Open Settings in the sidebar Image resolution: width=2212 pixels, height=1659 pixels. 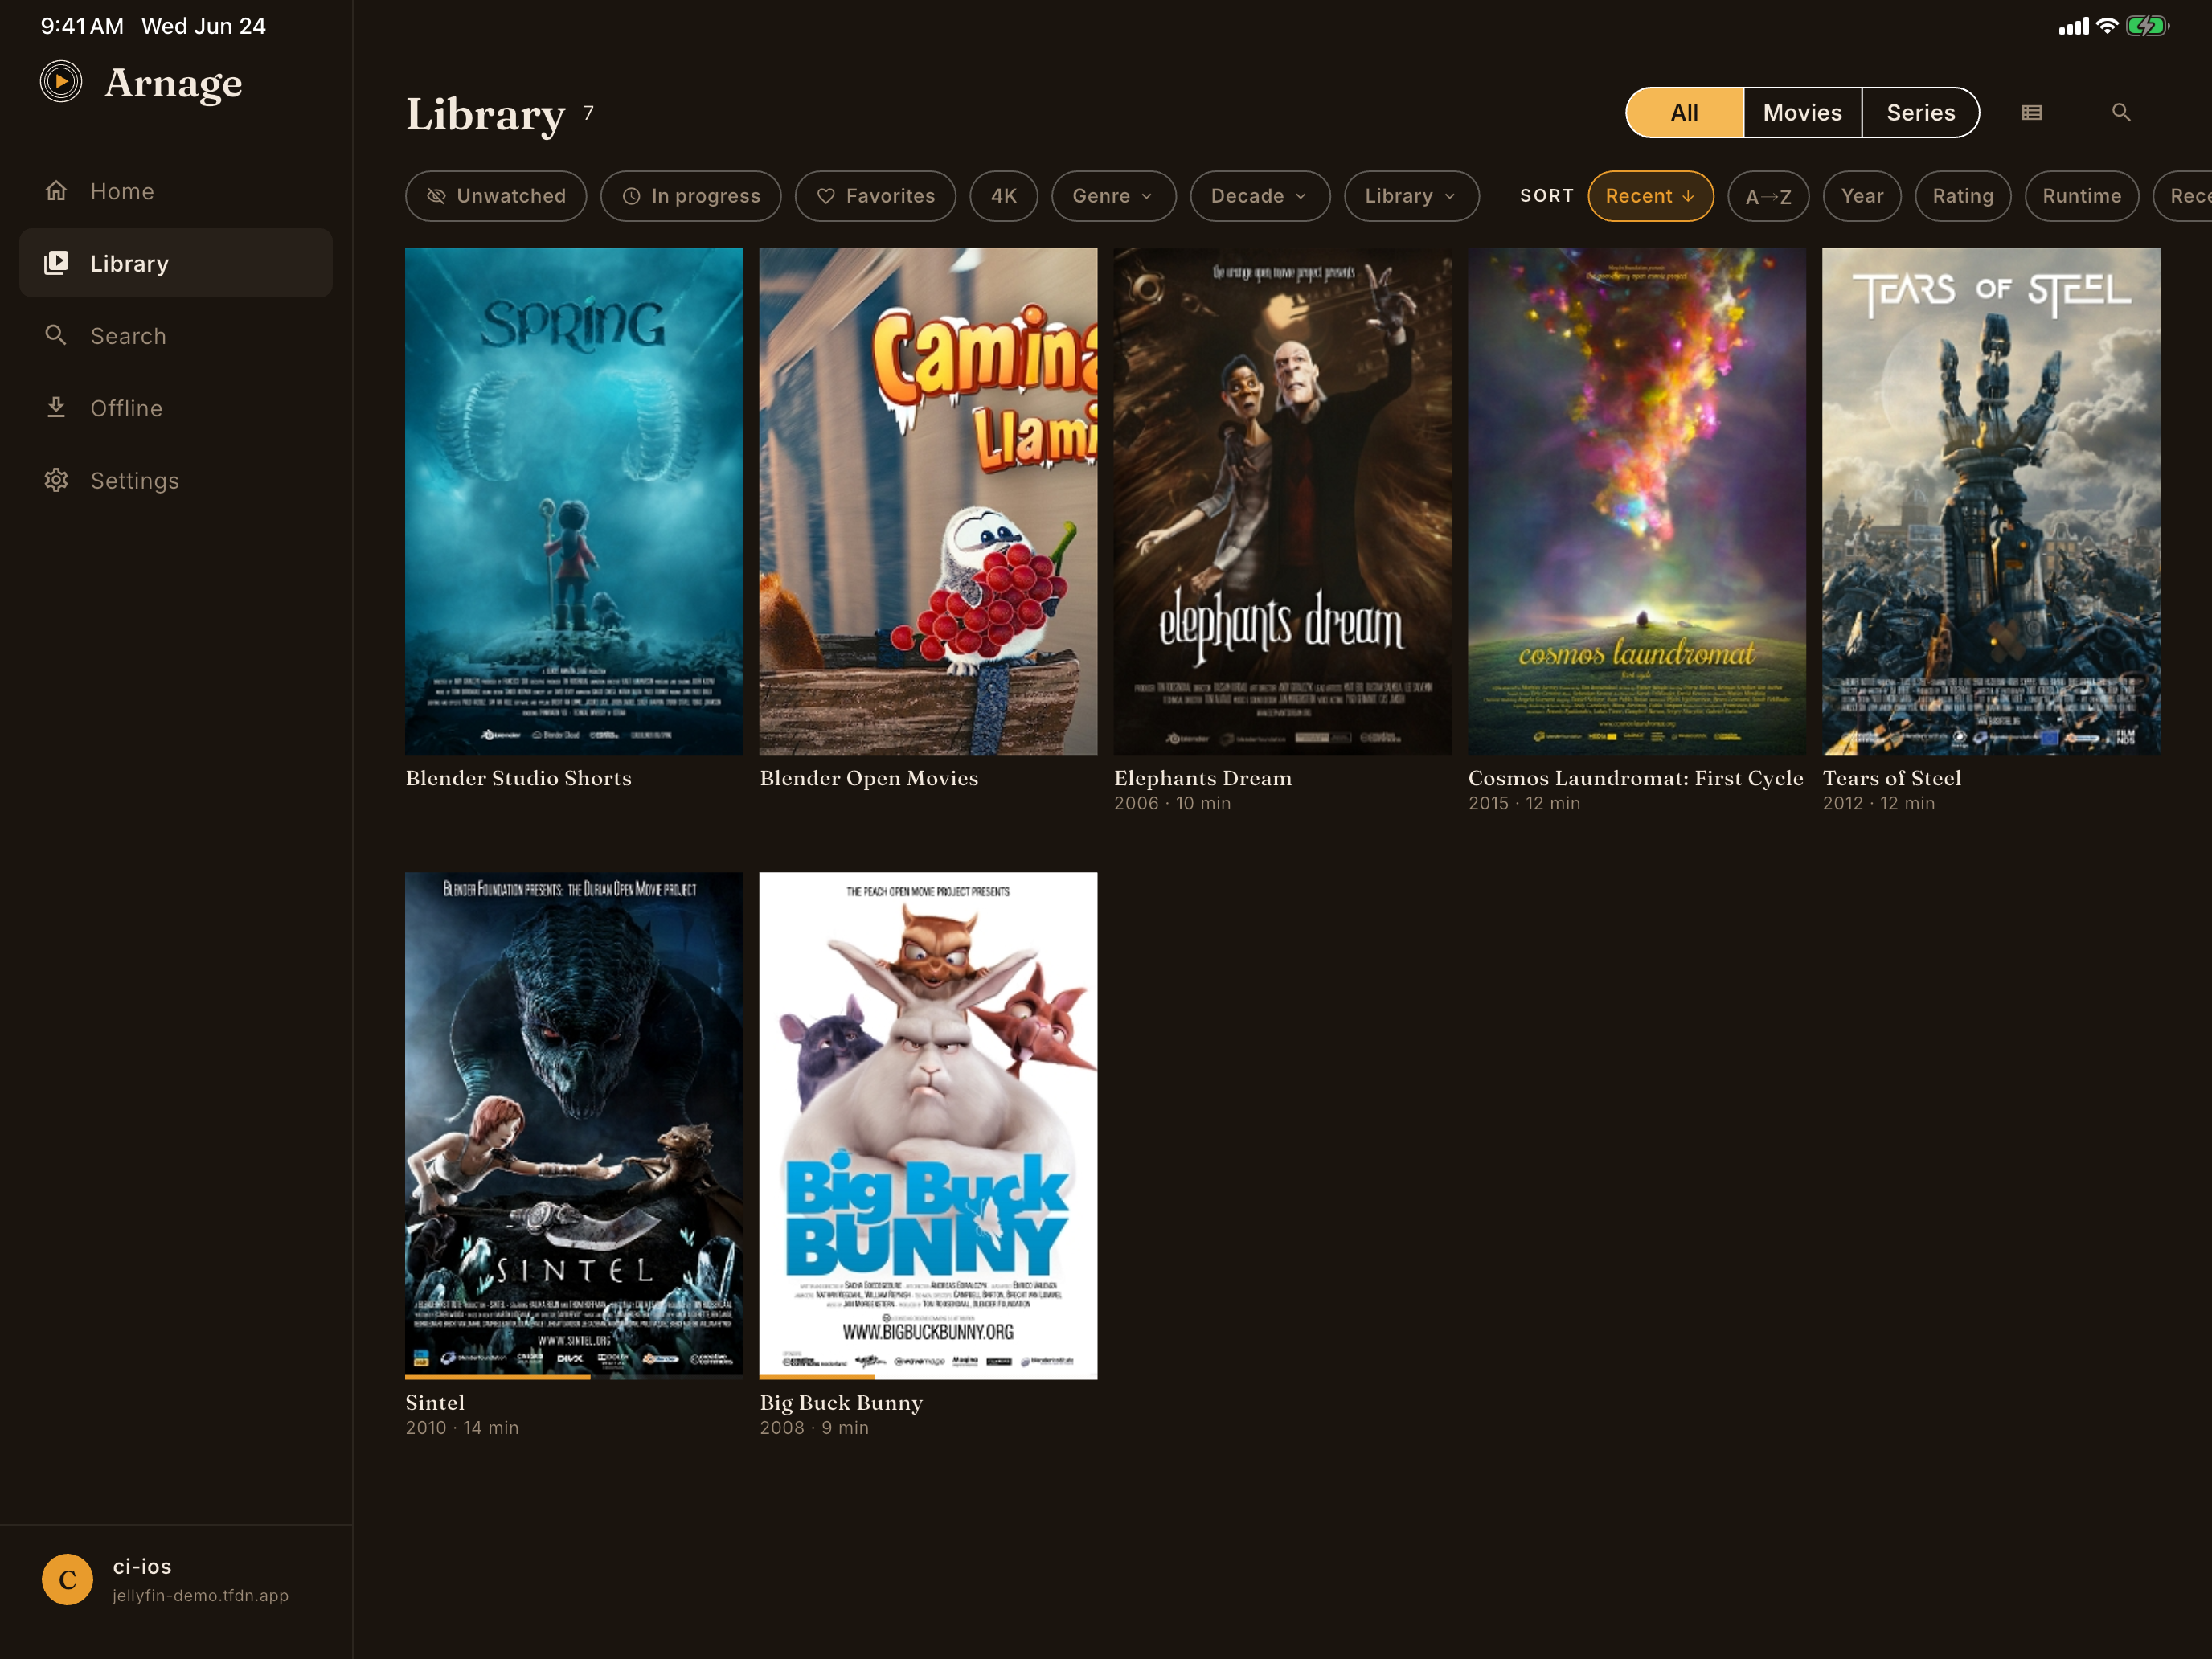tap(176, 480)
